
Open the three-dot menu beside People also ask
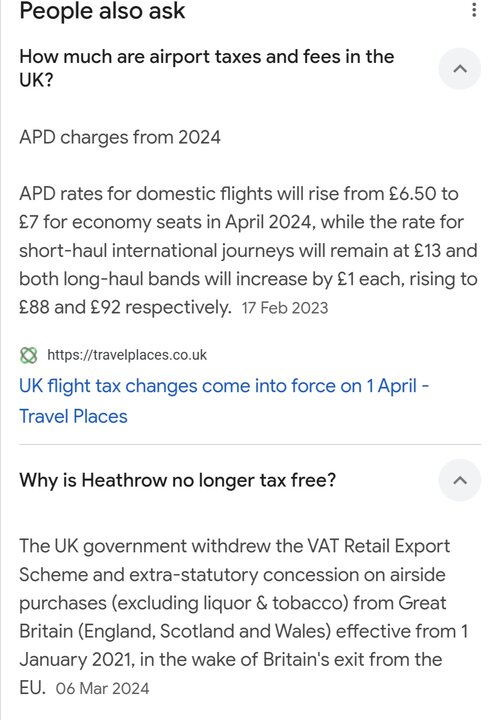474,9
